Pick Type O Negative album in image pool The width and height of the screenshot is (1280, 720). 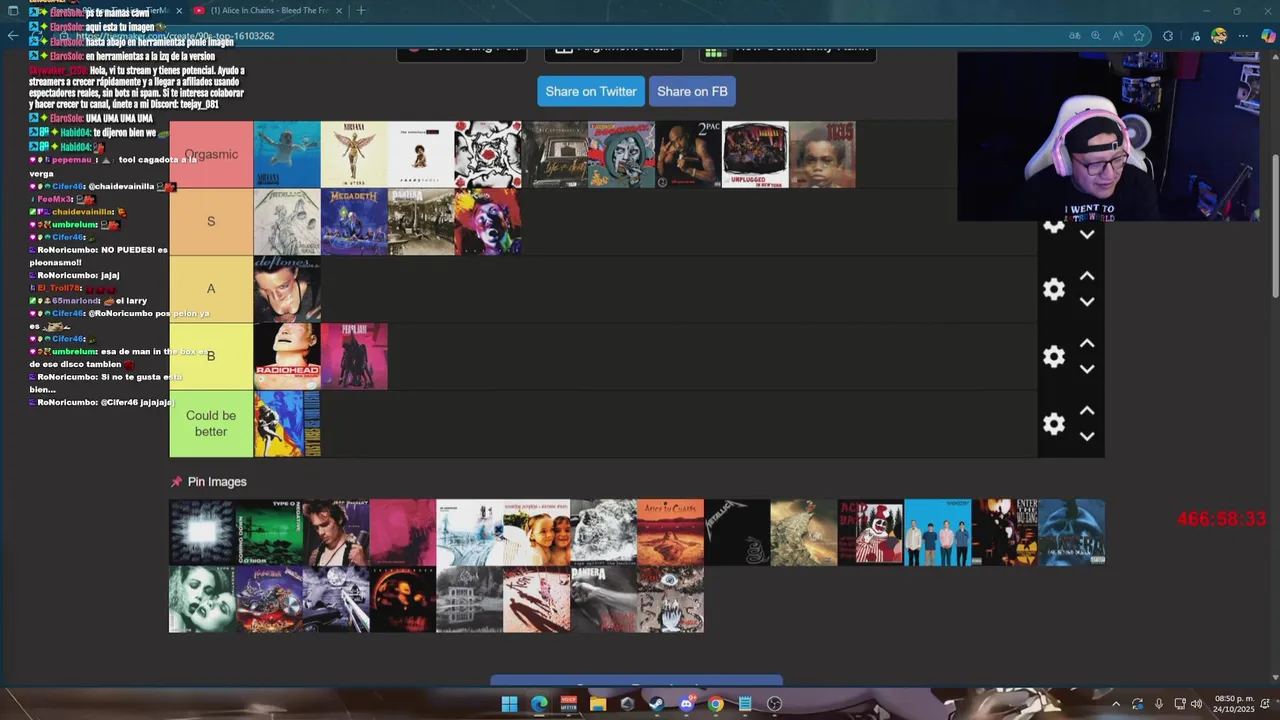(269, 533)
